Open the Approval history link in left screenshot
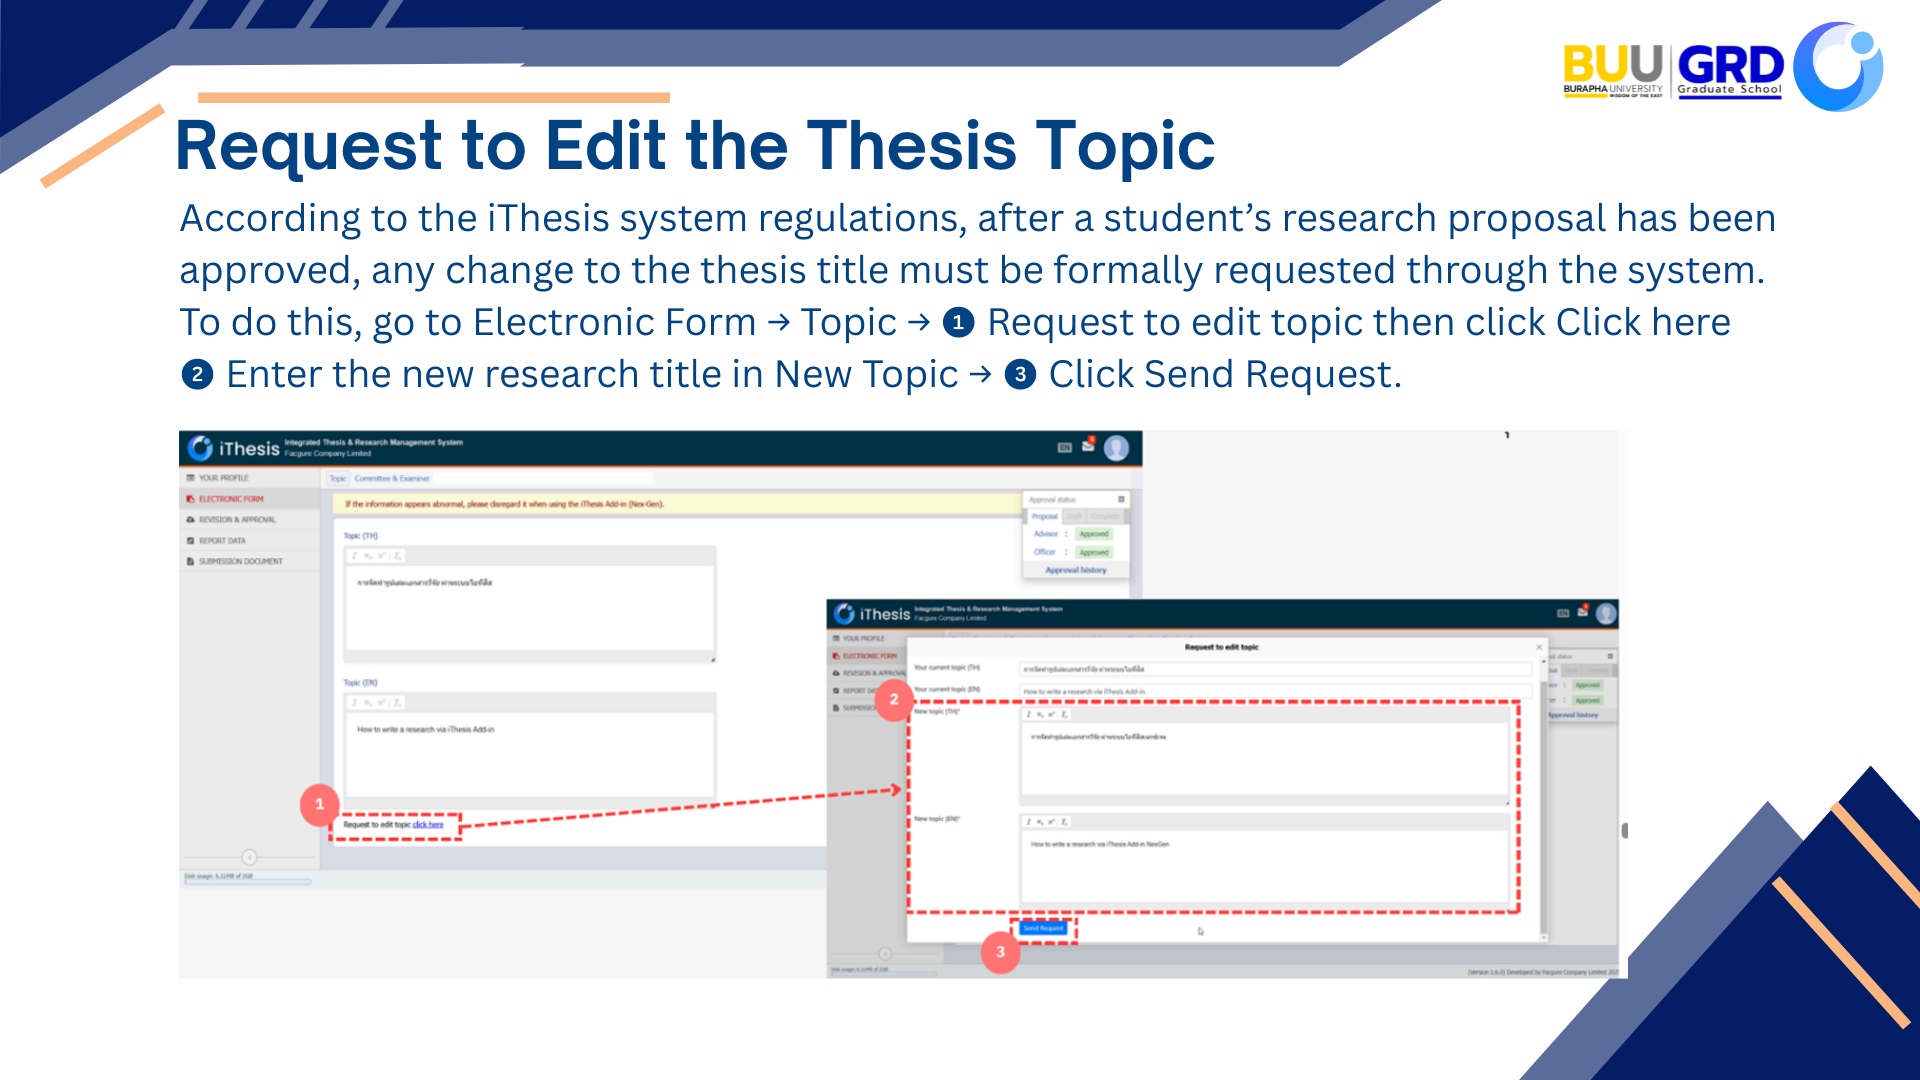This screenshot has height=1080, width=1920. point(1076,570)
